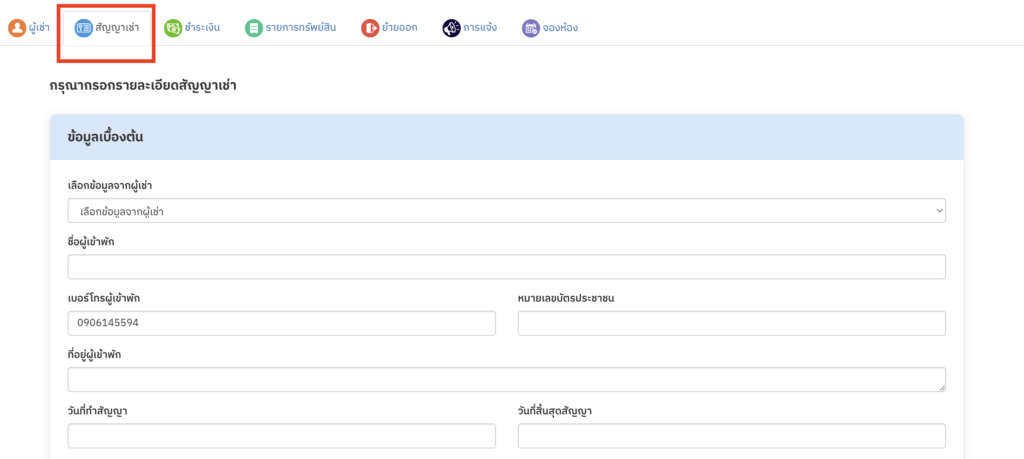Click the orange tenant (ผู้เช่า) person icon
Viewport: 1024px width, 459px height.
[x=17, y=28]
